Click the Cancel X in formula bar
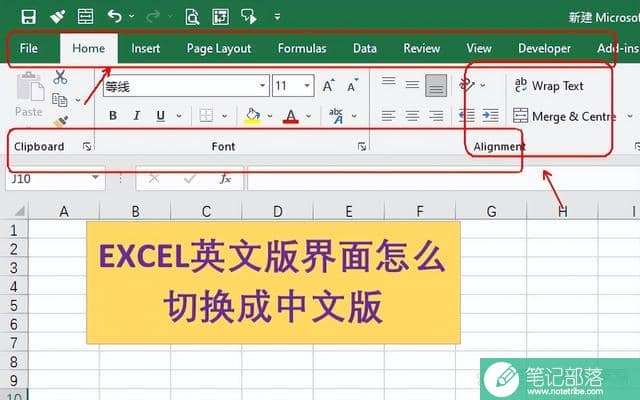Viewport: 640px width, 400px height. point(154,178)
